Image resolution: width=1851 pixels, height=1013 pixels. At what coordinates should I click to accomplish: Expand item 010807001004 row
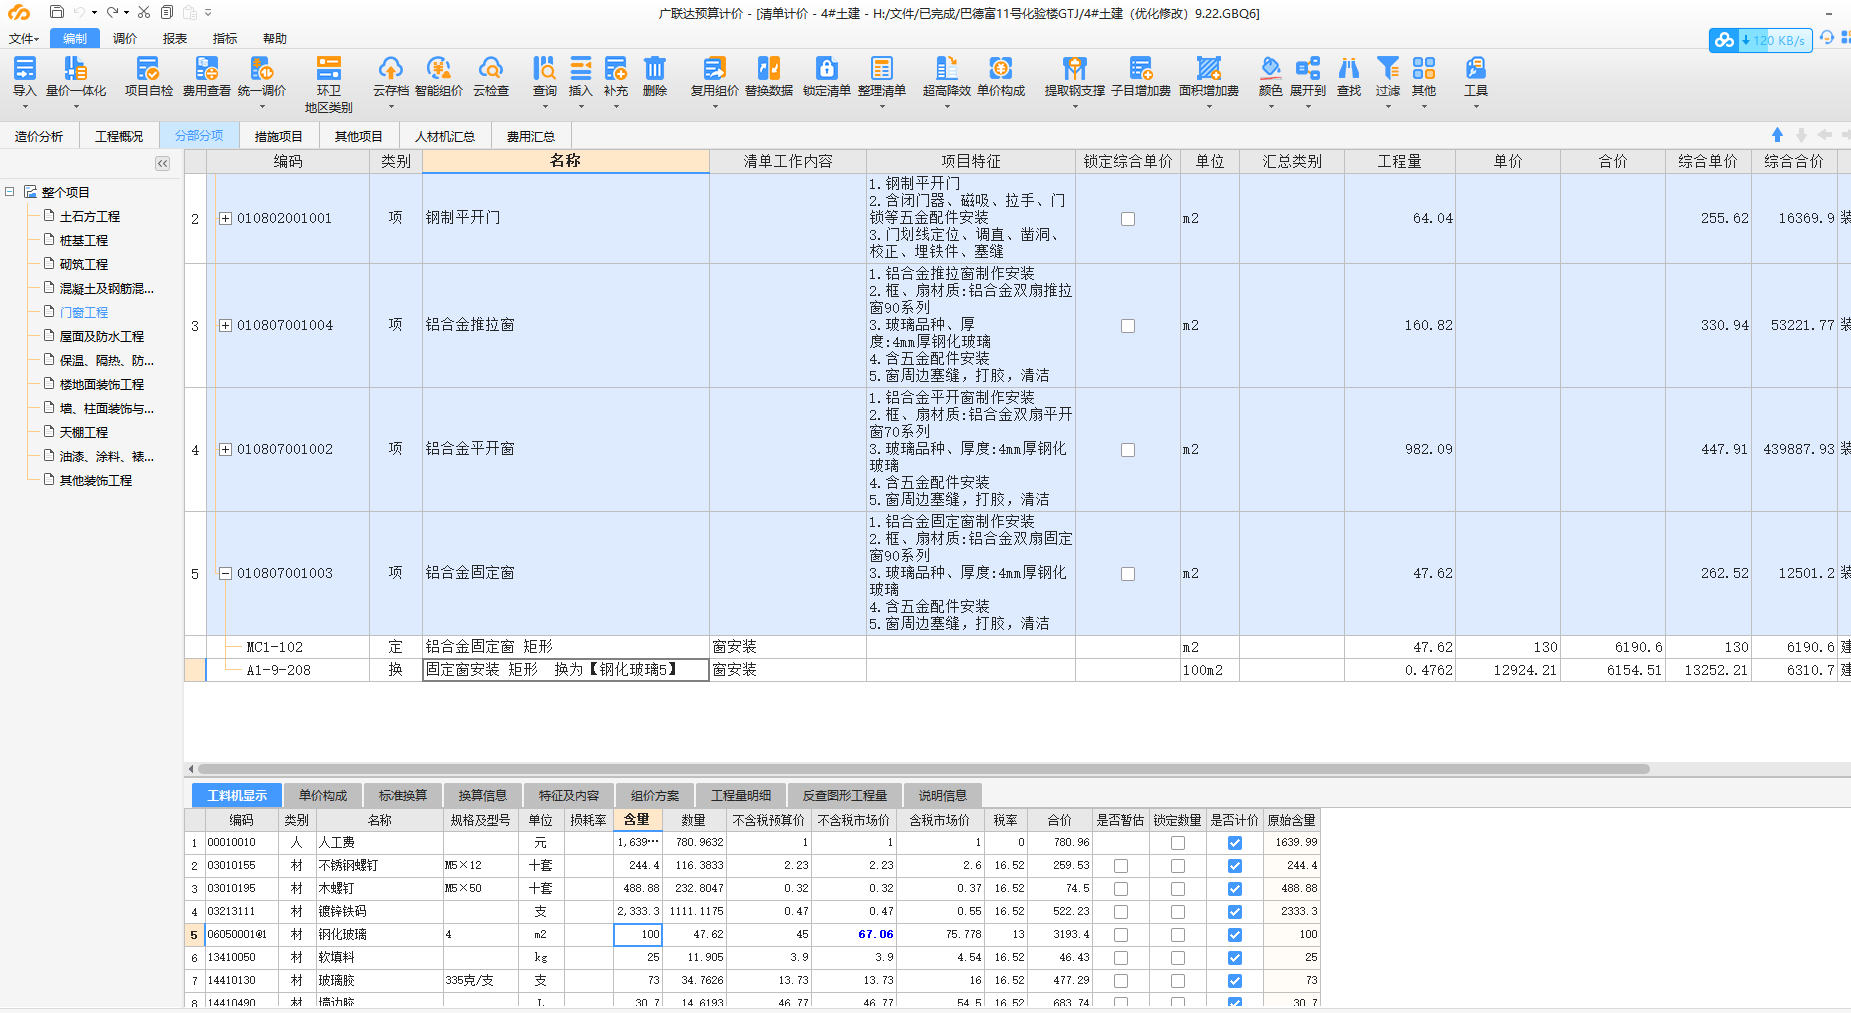(226, 326)
